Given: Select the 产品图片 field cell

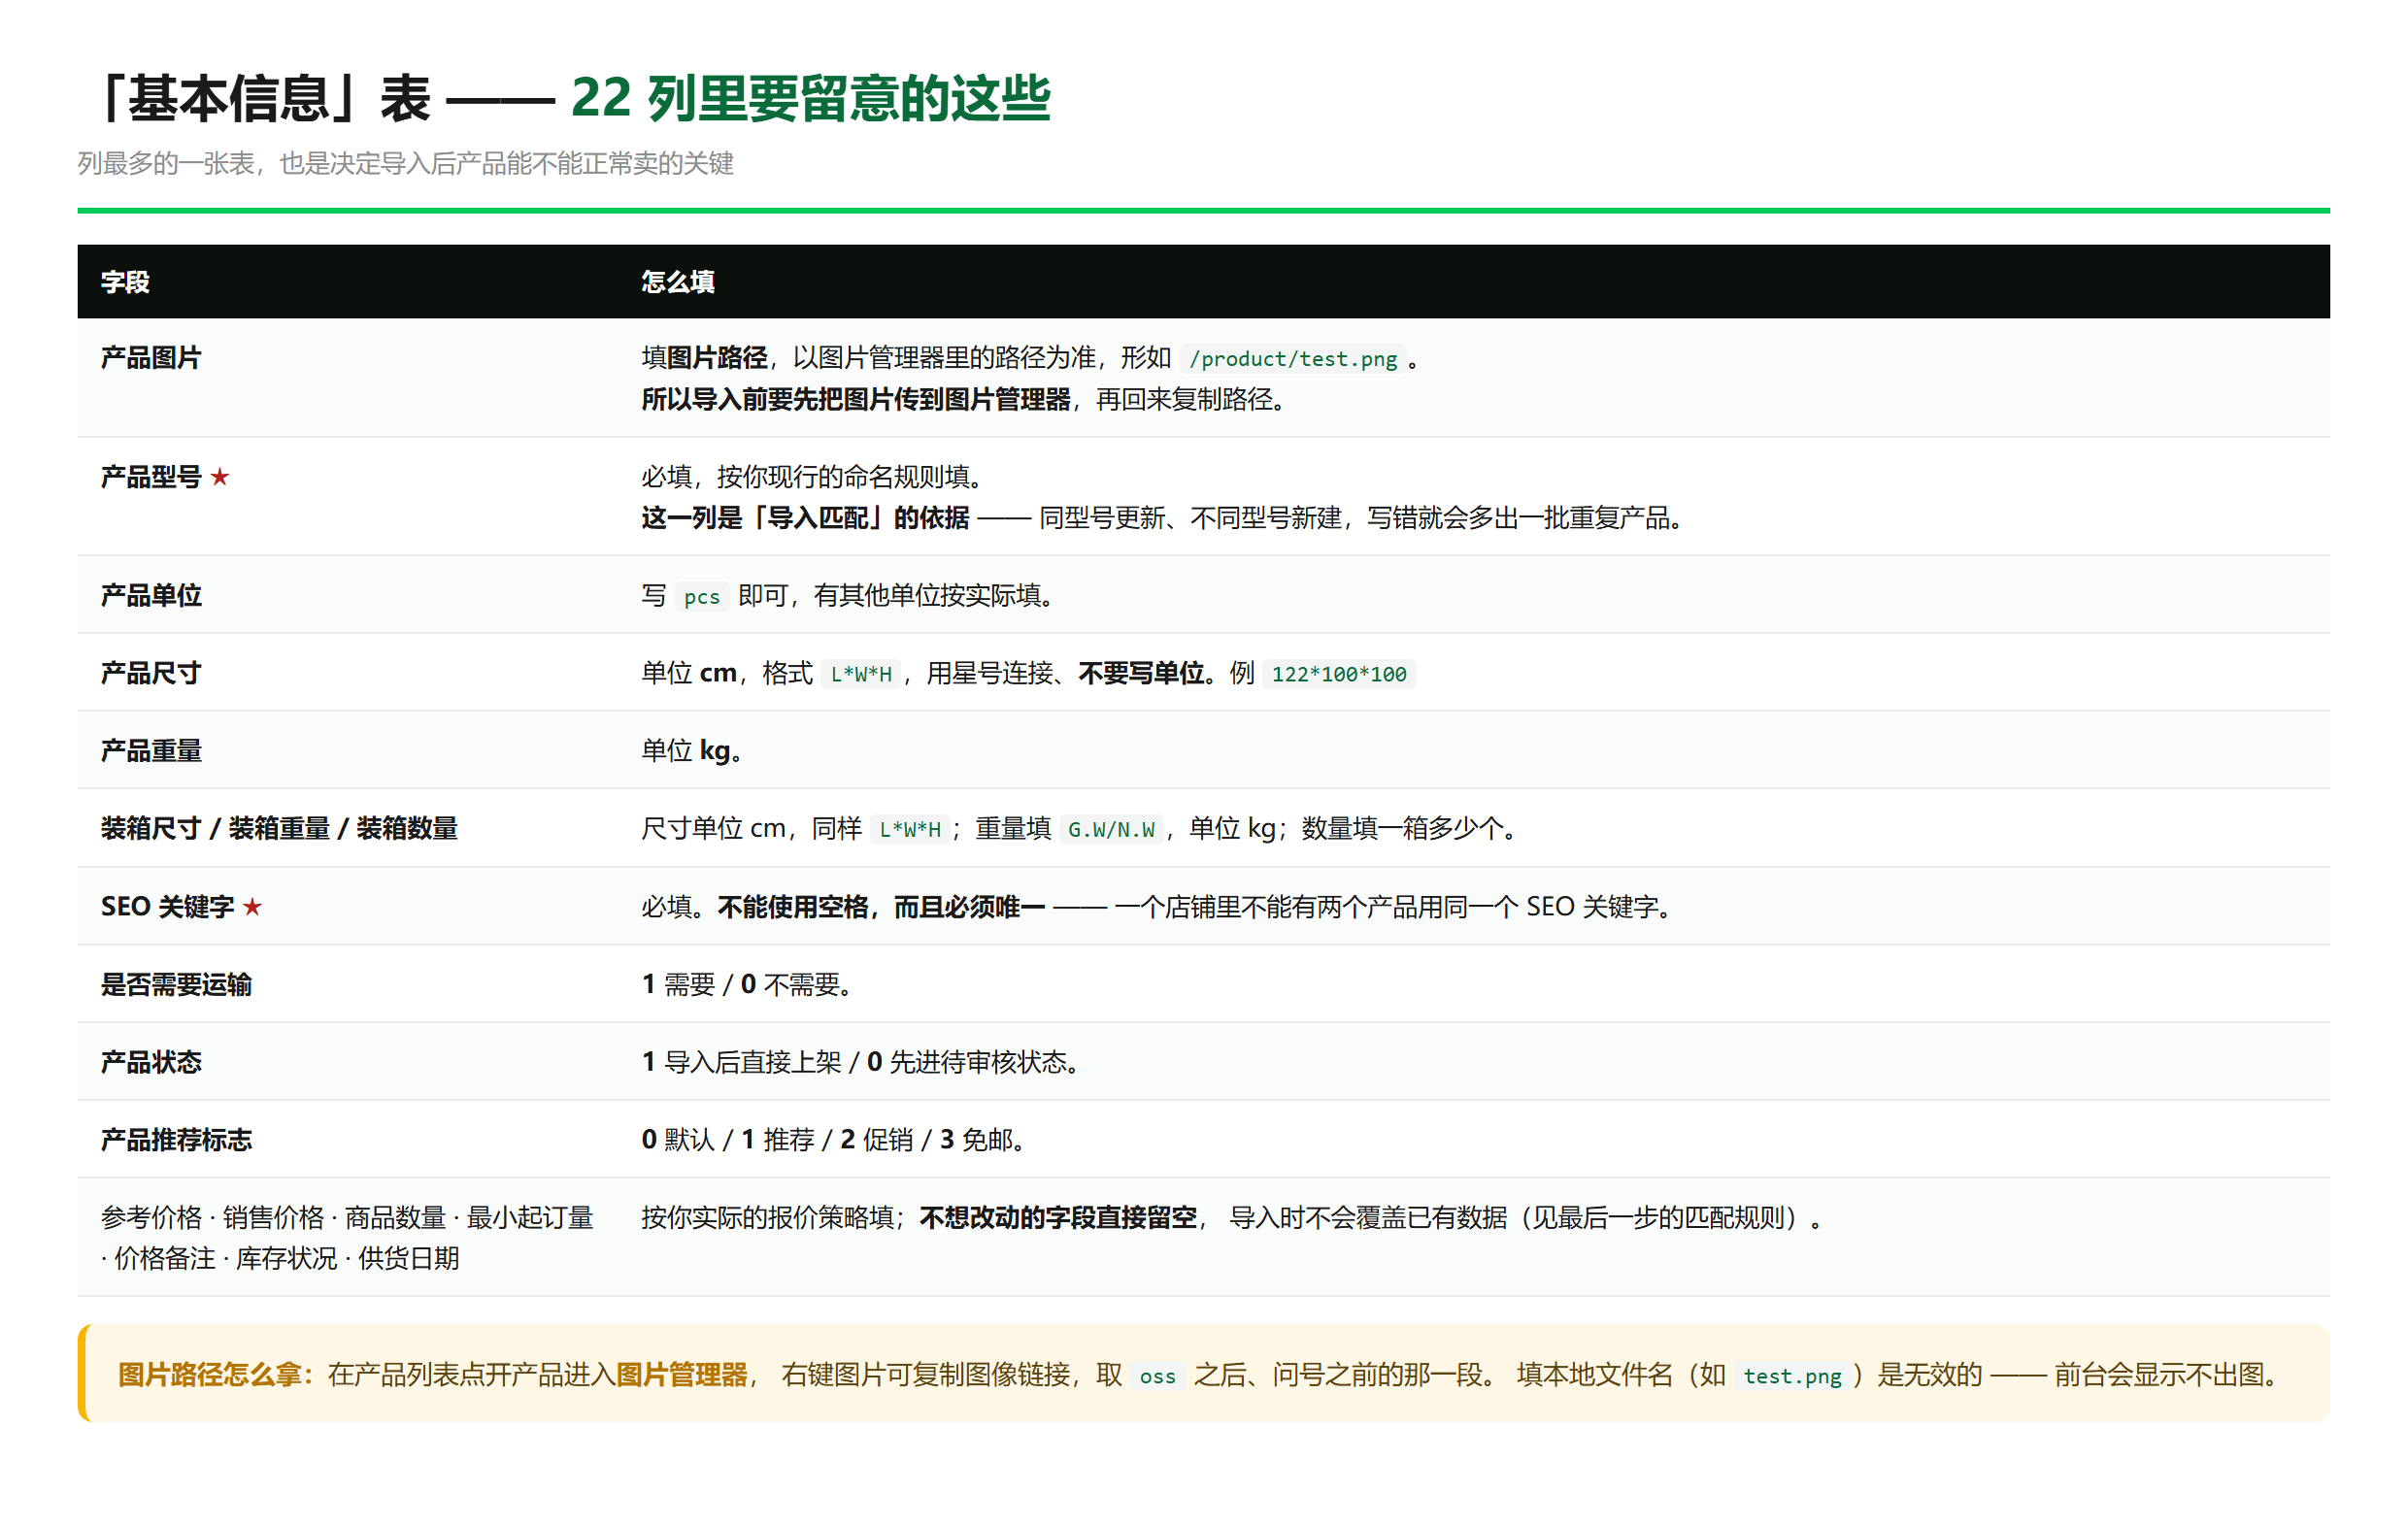Looking at the screenshot, I should (348, 378).
